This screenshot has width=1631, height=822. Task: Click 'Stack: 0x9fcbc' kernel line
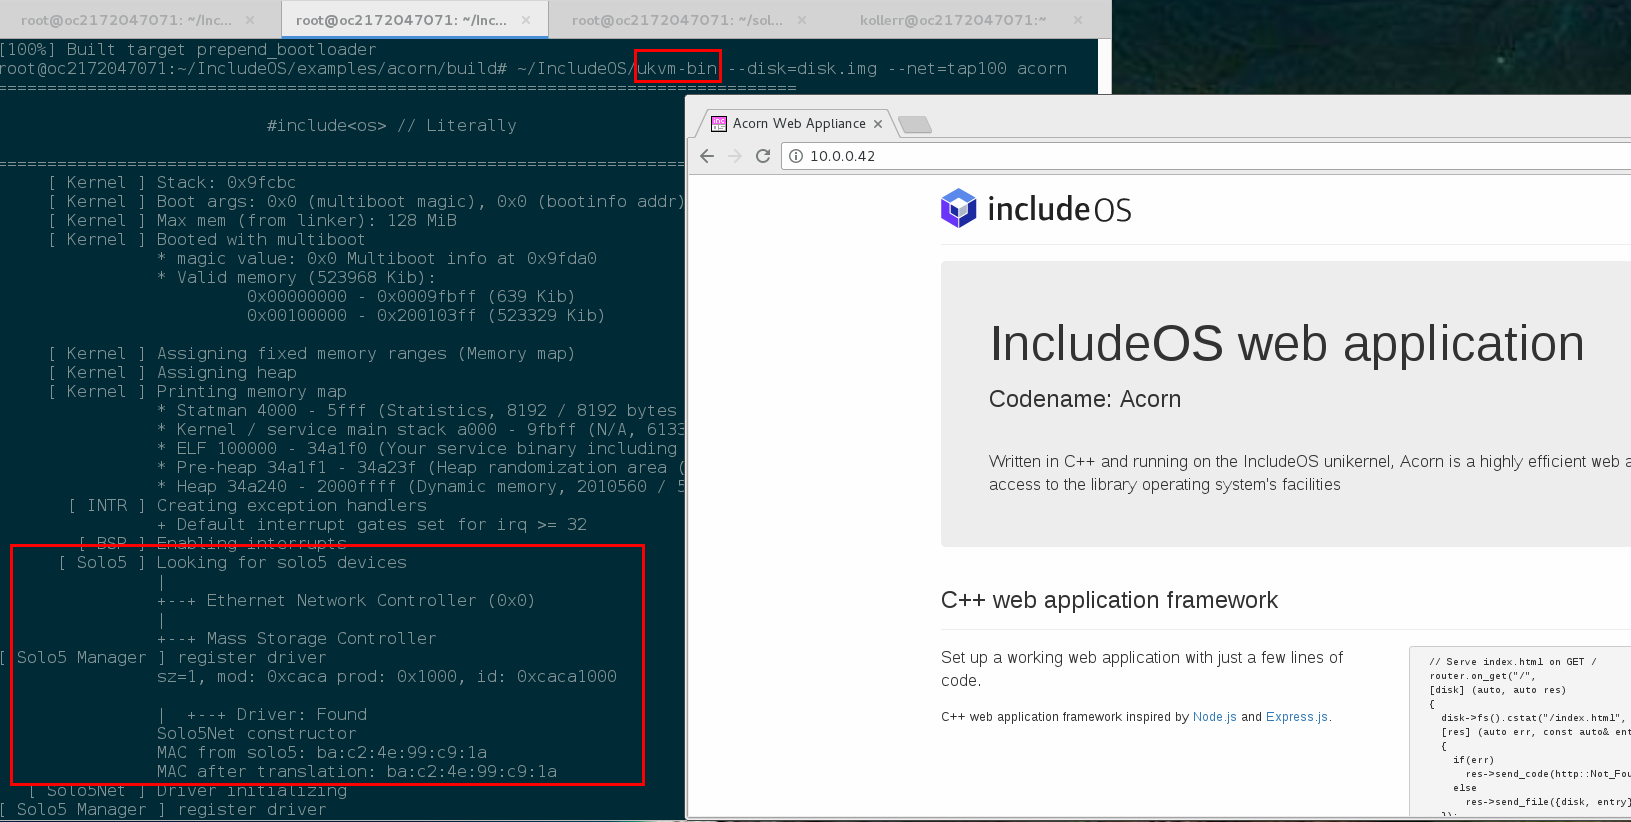(x=226, y=182)
